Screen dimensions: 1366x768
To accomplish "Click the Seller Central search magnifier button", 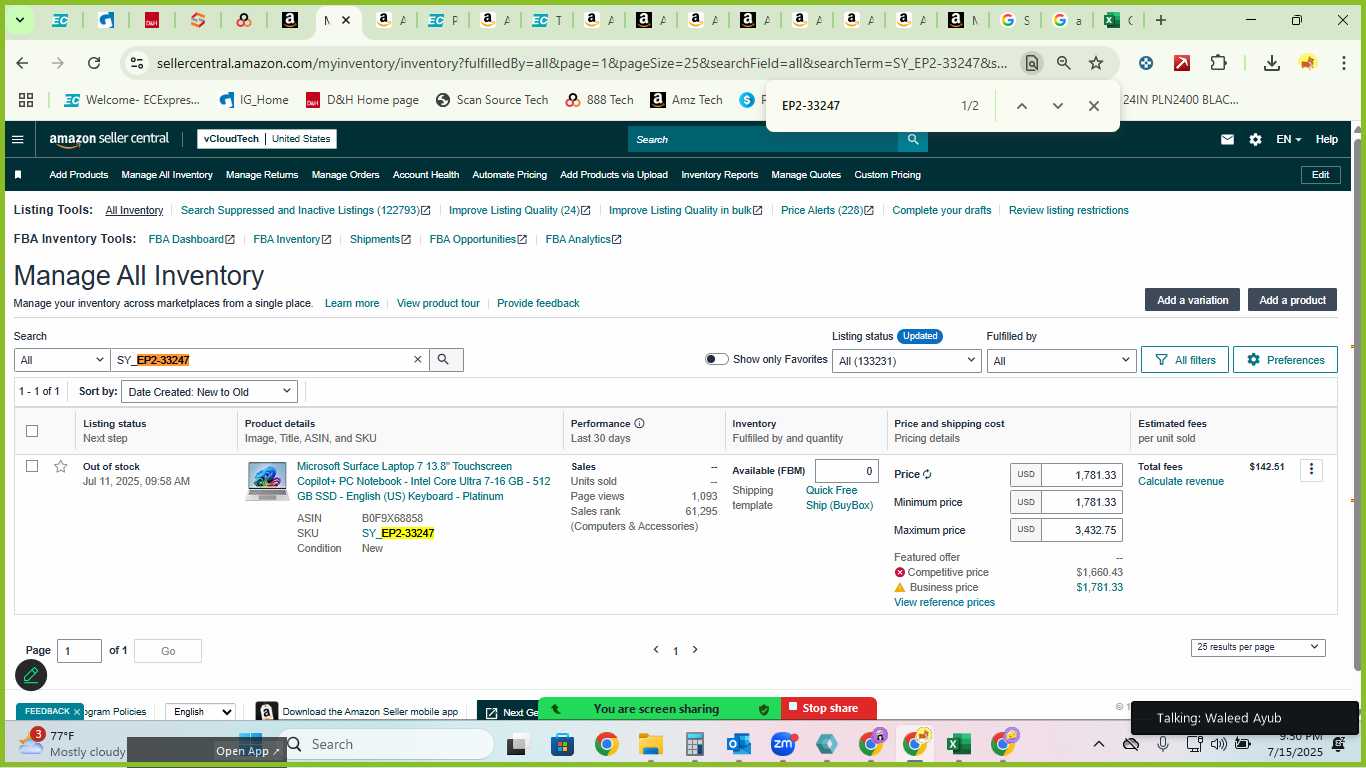I will click(912, 139).
